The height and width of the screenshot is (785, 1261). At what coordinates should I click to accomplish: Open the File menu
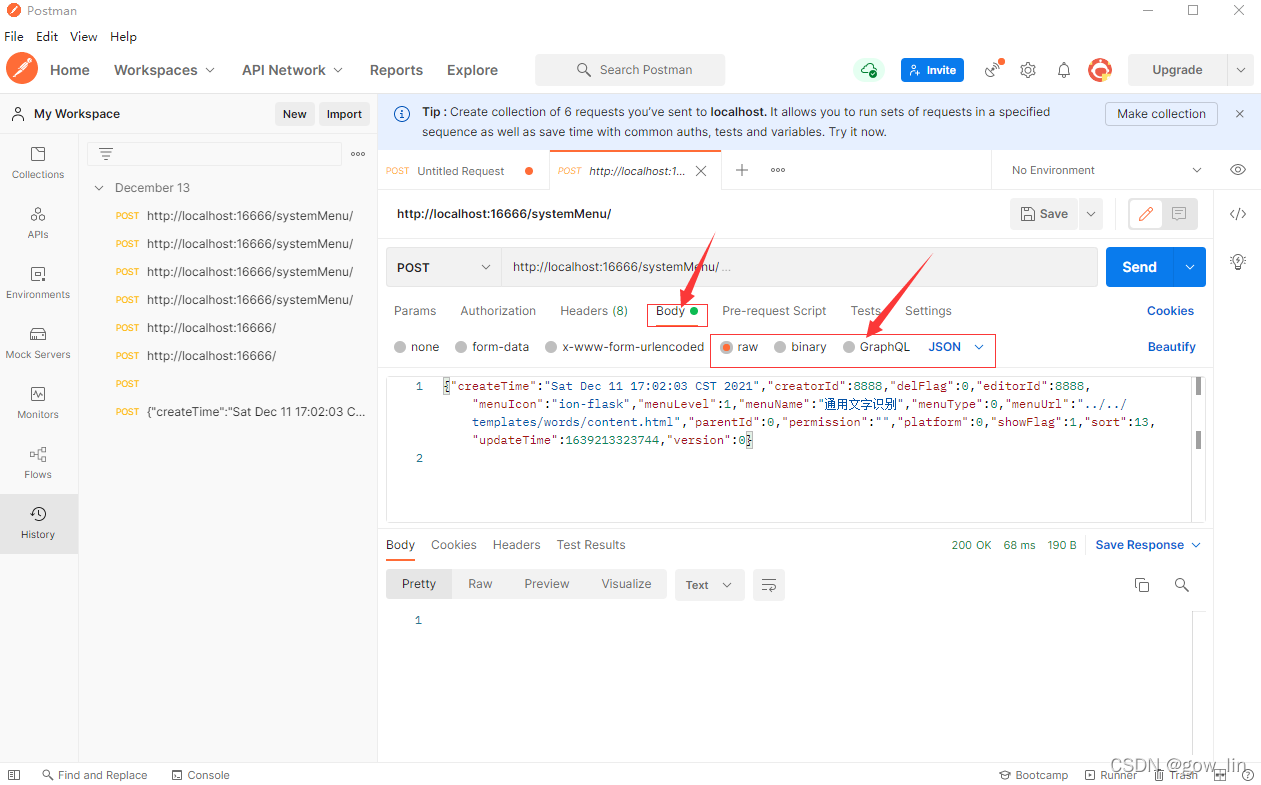click(14, 37)
